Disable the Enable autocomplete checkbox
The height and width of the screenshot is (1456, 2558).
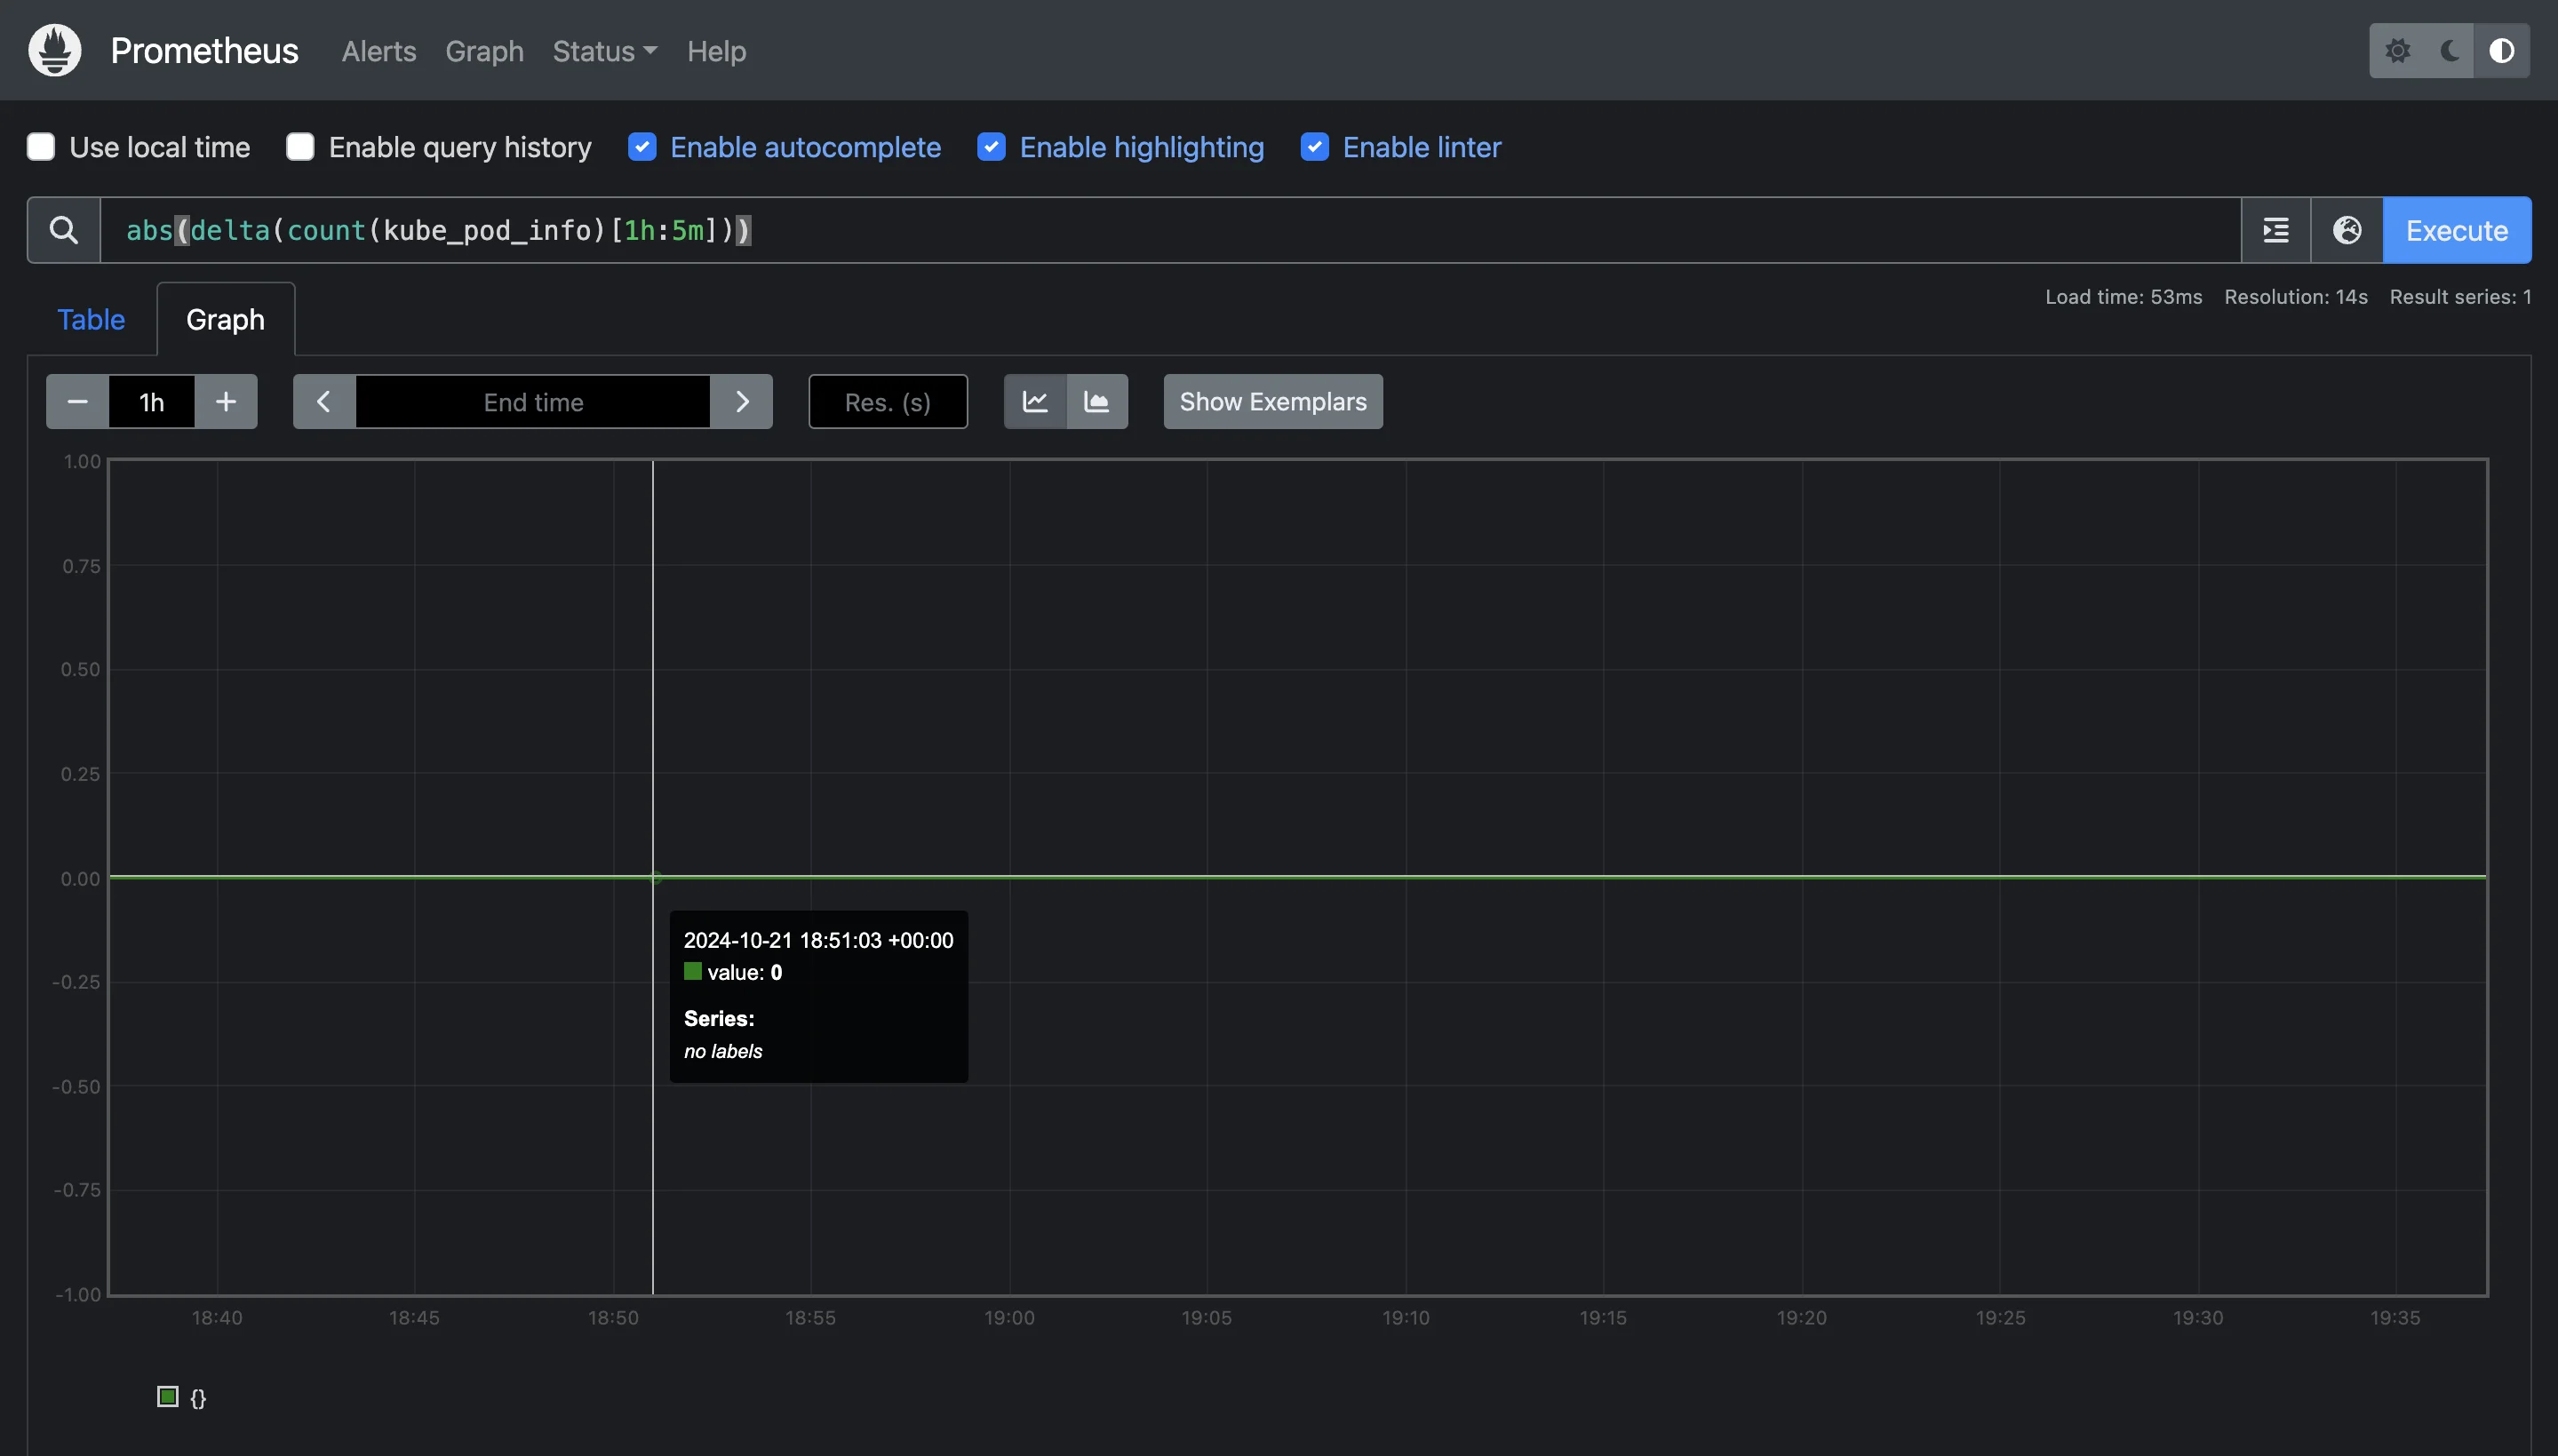pos(642,147)
